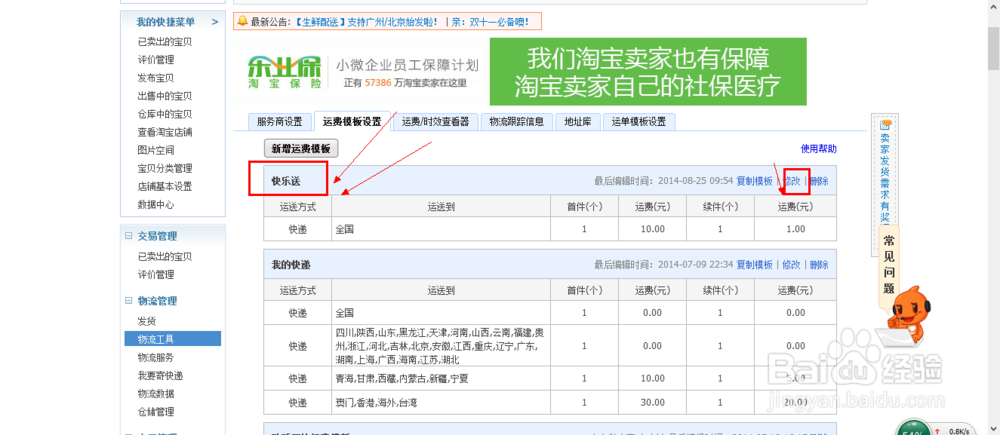Switch to 服务商设置 tab
Screen dimensions: 1000x435
pos(280,122)
